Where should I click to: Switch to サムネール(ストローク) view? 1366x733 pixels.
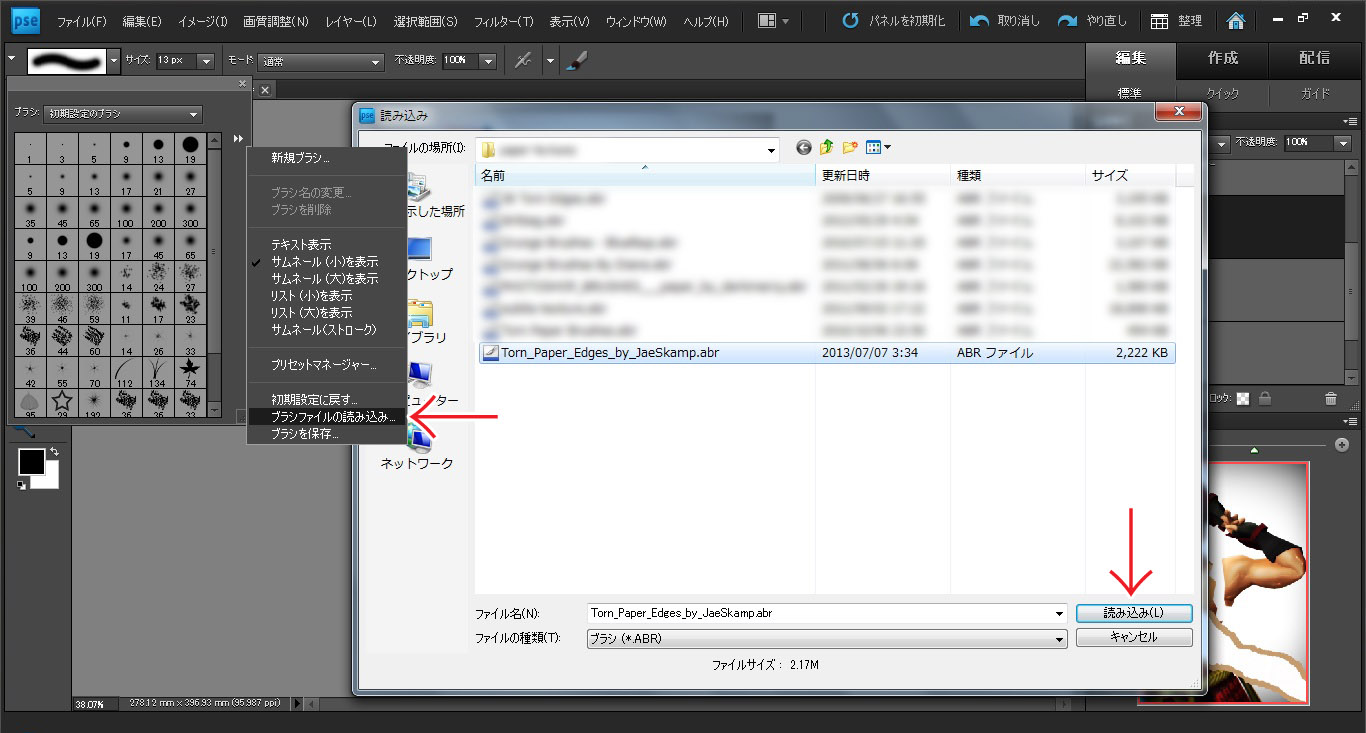pos(323,329)
